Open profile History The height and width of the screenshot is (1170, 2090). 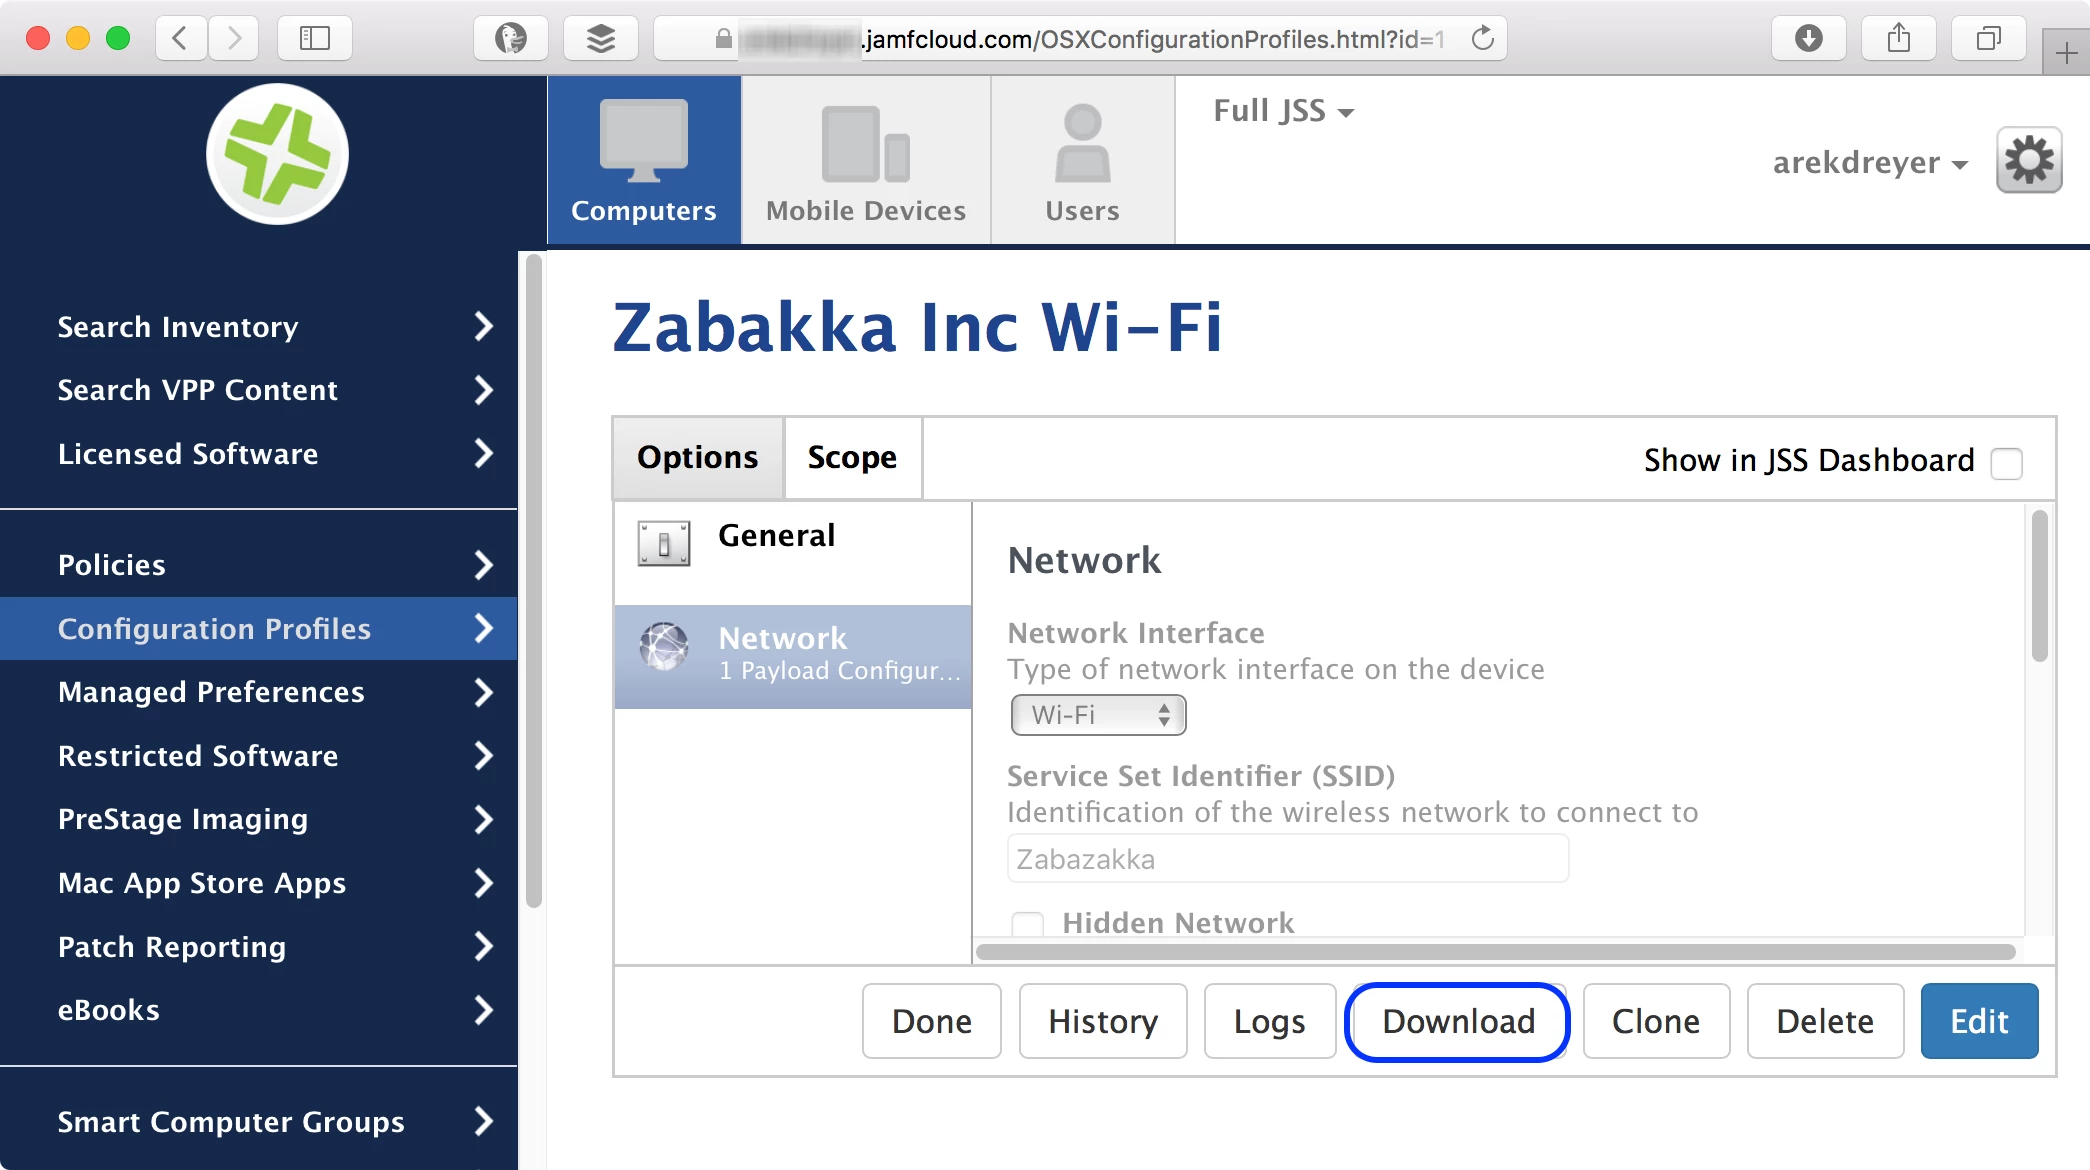[x=1103, y=1021]
